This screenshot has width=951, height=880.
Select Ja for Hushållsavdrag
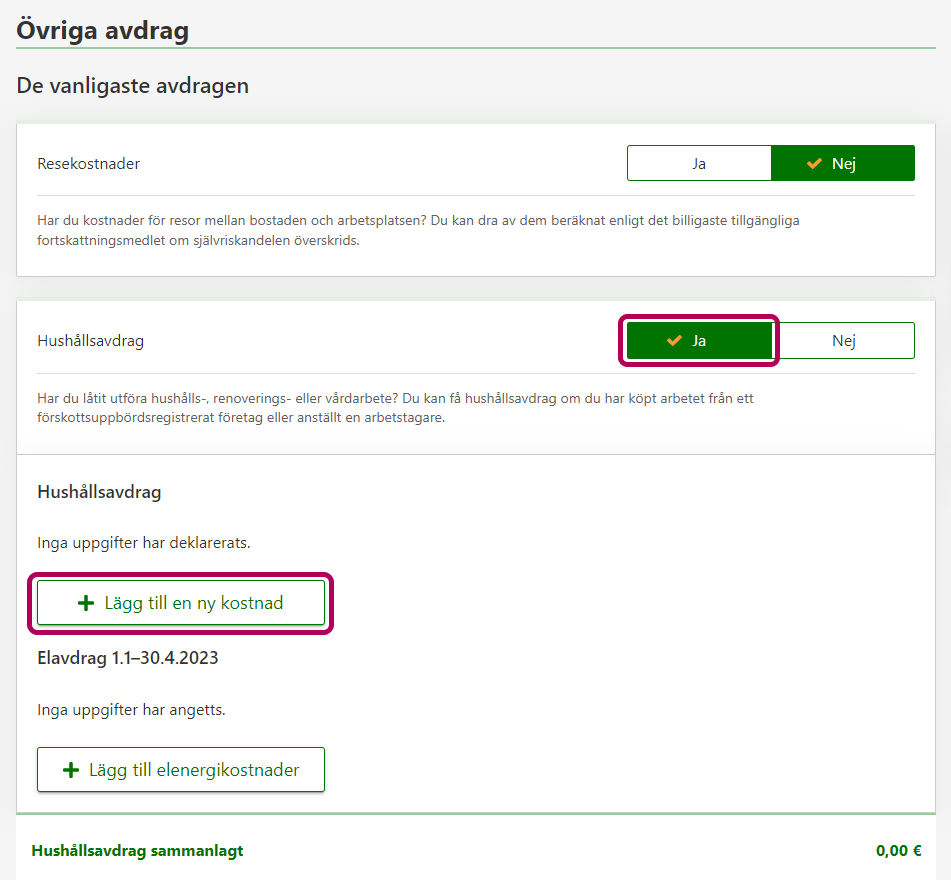tap(699, 341)
